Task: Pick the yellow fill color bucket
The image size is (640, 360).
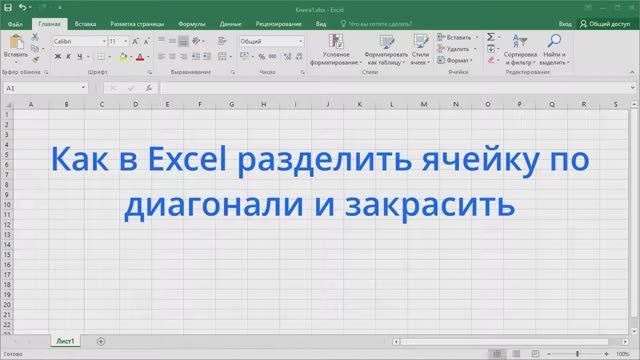Action: coord(123,57)
